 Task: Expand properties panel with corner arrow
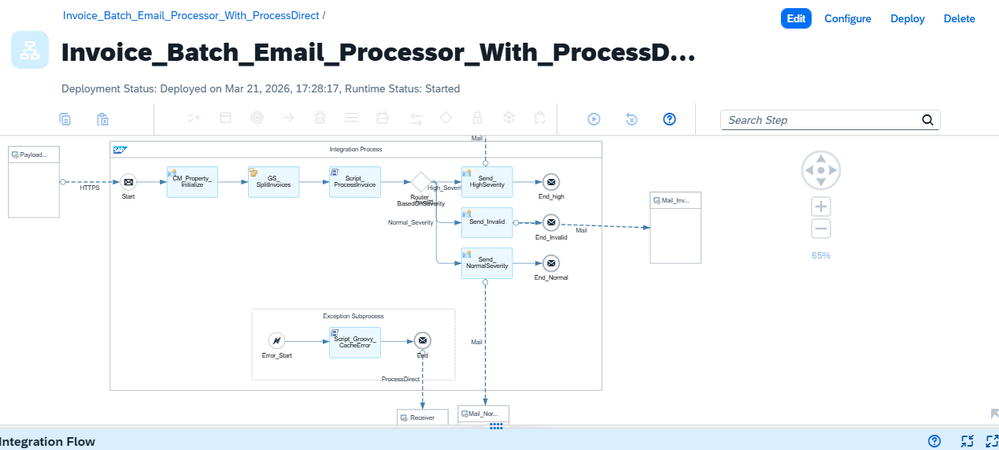click(x=994, y=414)
